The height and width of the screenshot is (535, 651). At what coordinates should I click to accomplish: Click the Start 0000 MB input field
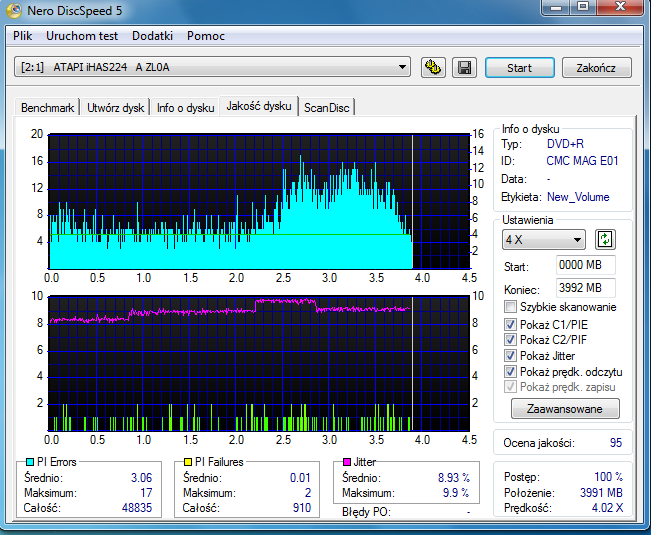585,265
